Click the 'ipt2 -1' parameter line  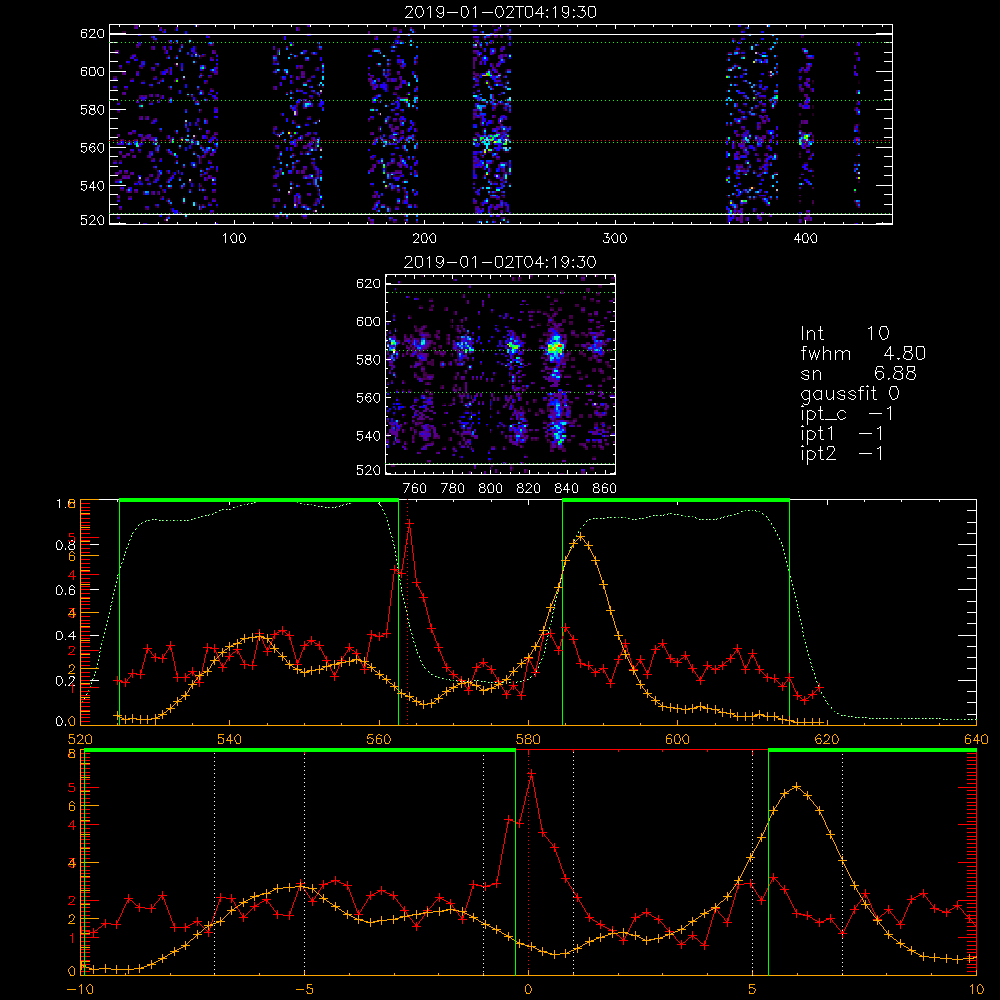[842, 453]
